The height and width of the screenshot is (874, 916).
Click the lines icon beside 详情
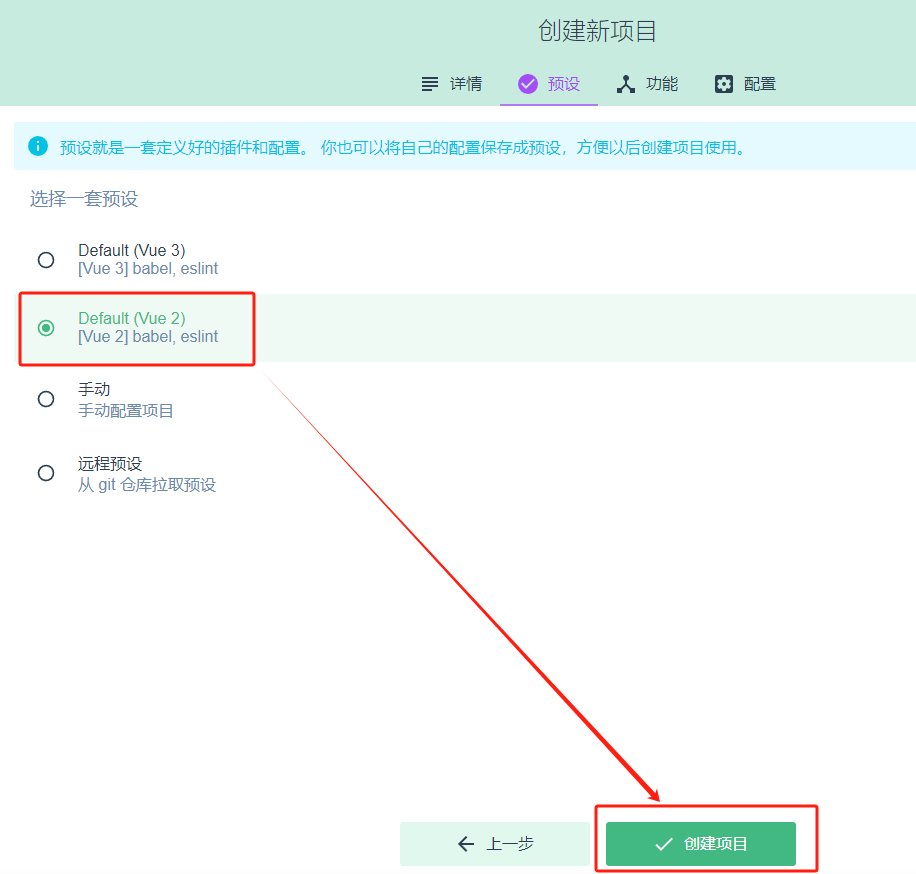[430, 84]
